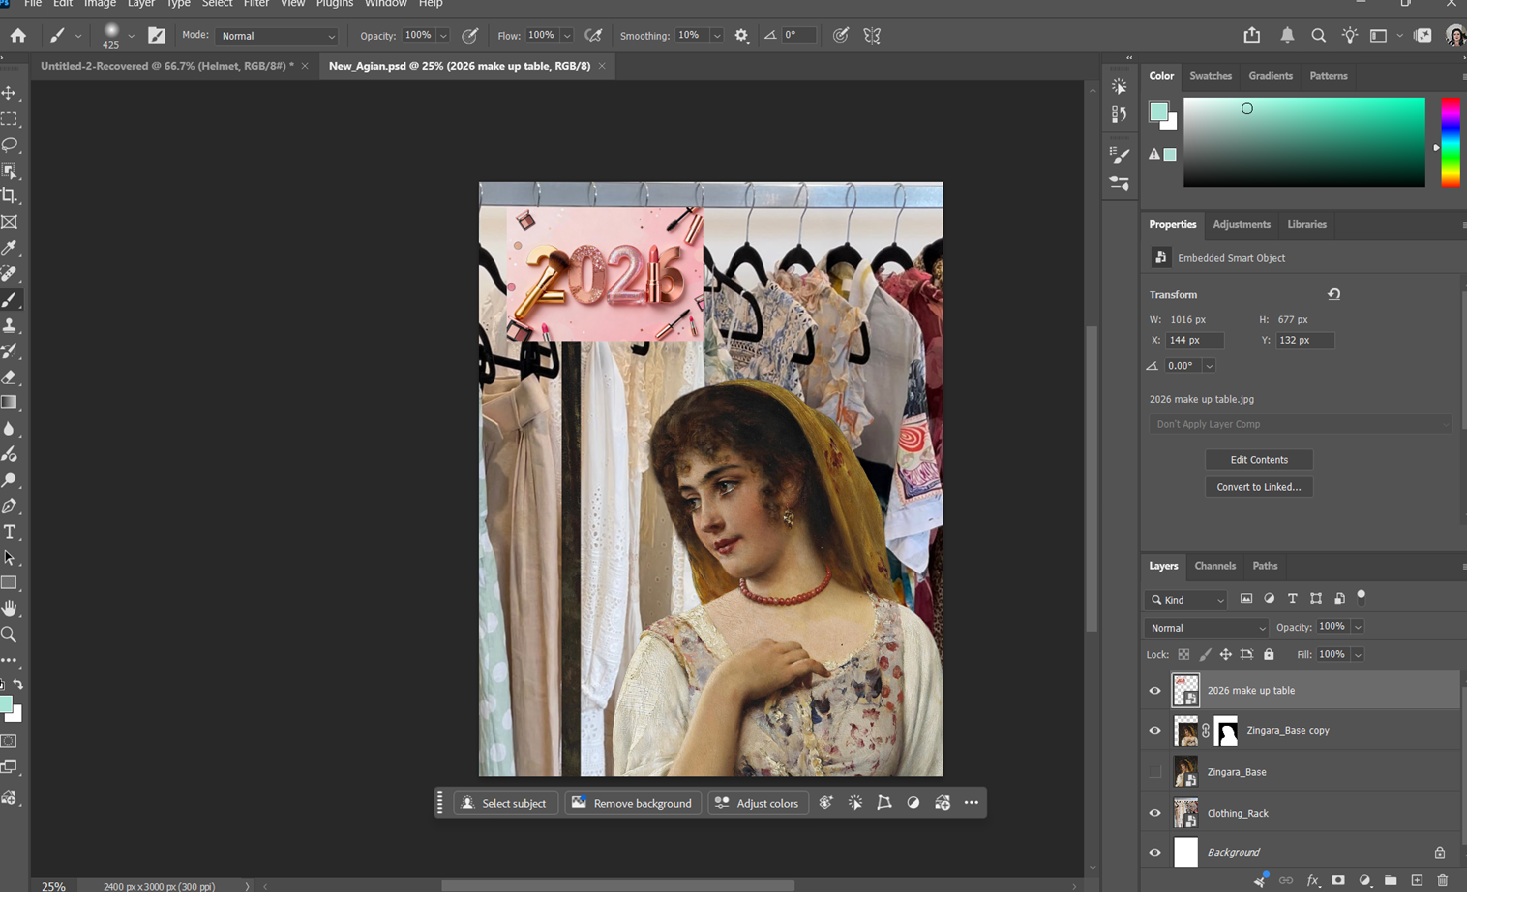The image size is (1516, 904).
Task: Click the foreground color swatch in Color panel
Action: (1159, 112)
